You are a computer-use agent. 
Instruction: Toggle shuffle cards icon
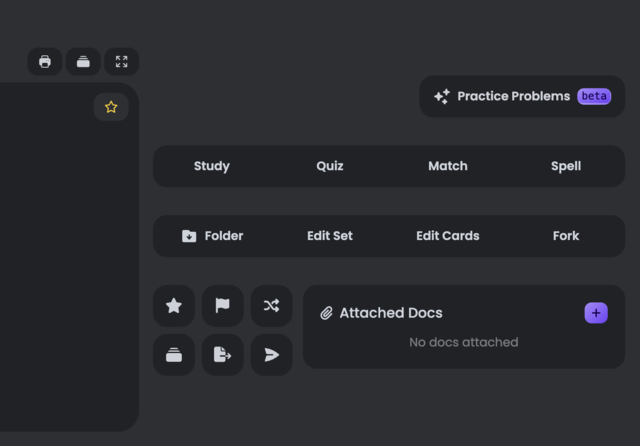[271, 306]
